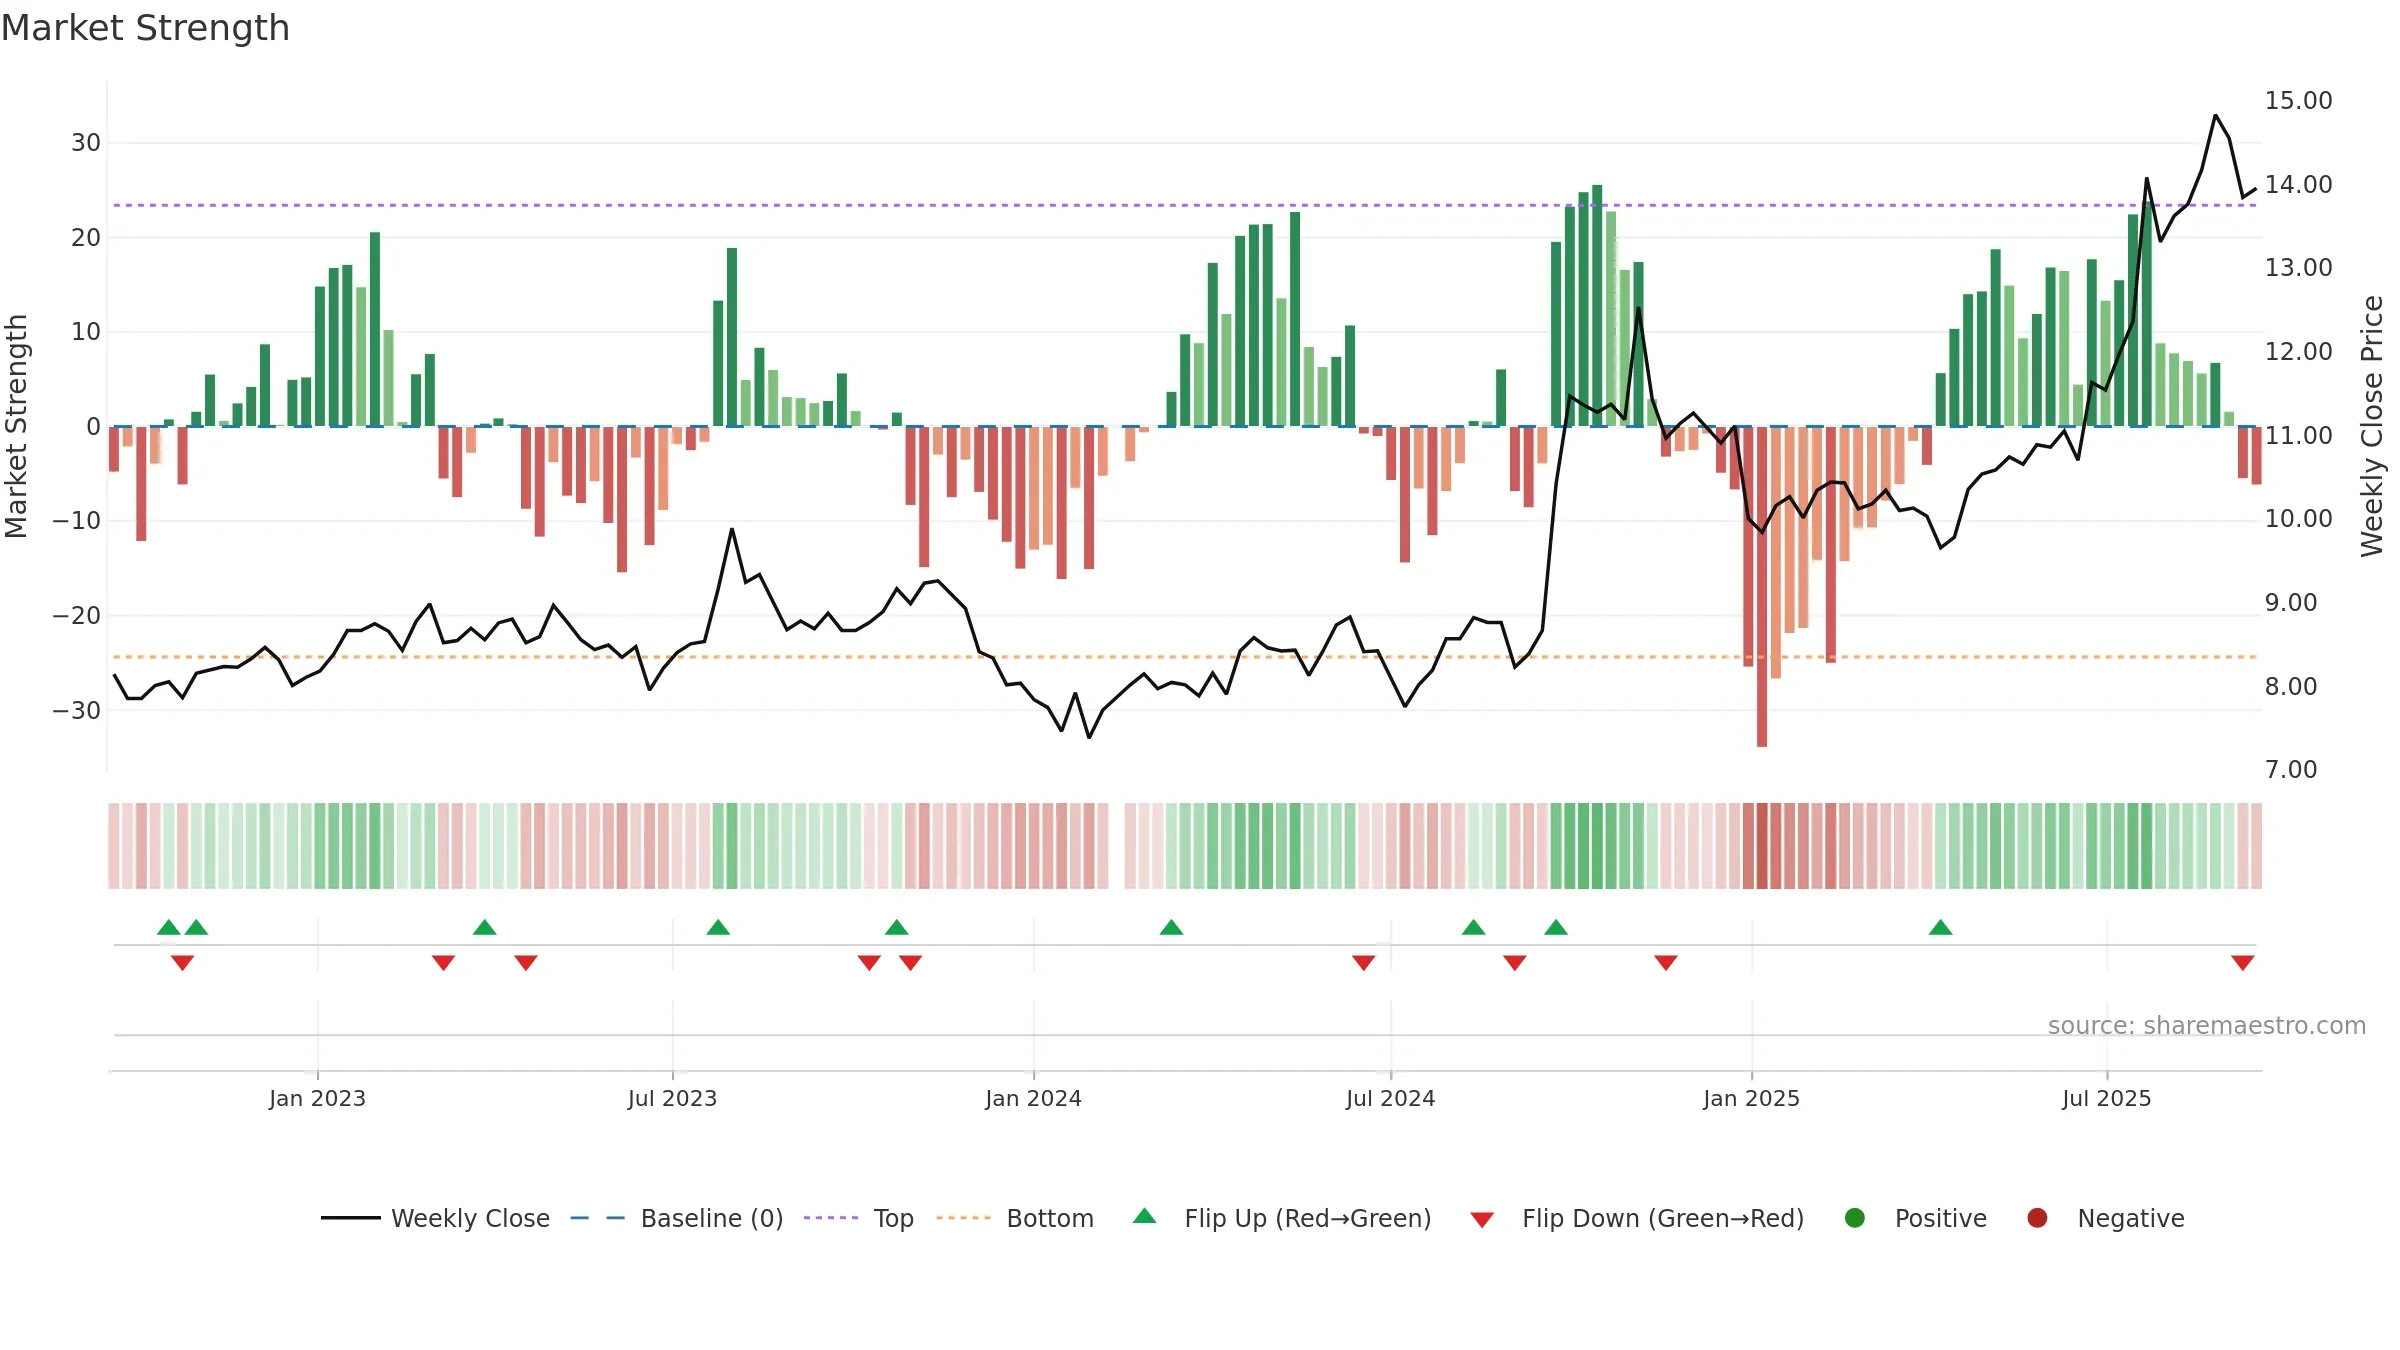Click the 10.00 price tick label

(2298, 519)
